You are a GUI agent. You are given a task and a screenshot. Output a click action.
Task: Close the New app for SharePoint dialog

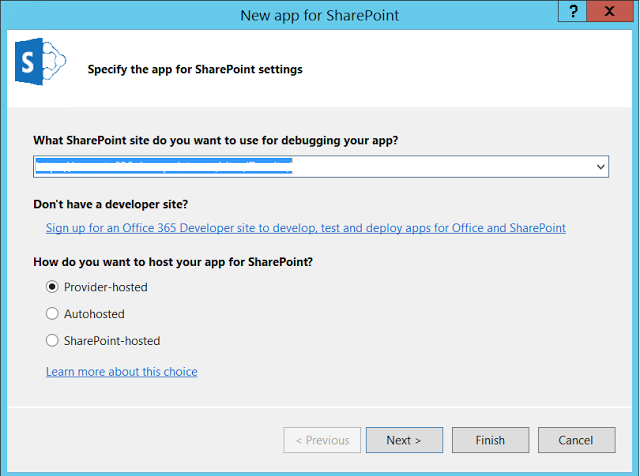tap(609, 11)
